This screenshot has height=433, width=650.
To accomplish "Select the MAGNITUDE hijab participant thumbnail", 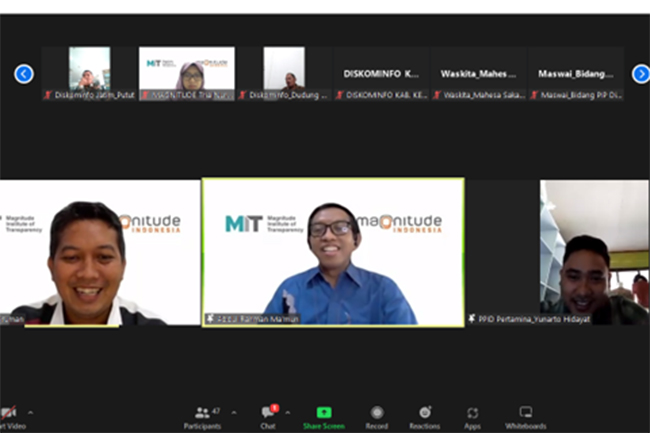I will (187, 72).
